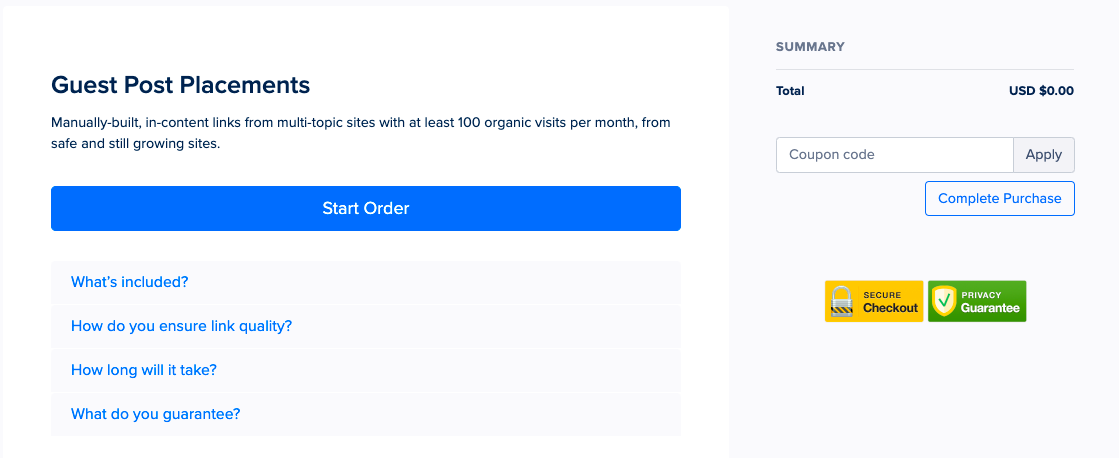Click the "safe and still growing sites" text line

(136, 143)
